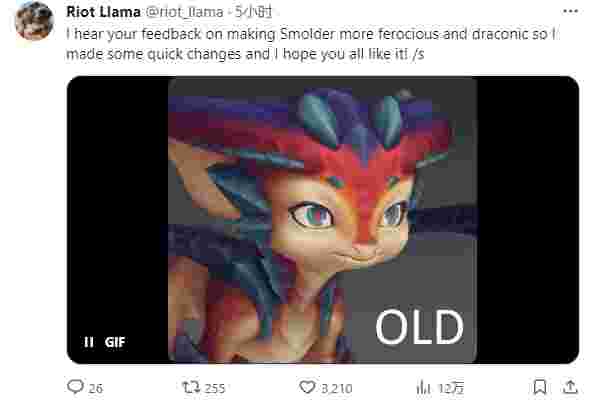
Task: Open the reply speech bubble icon
Action: (75, 386)
